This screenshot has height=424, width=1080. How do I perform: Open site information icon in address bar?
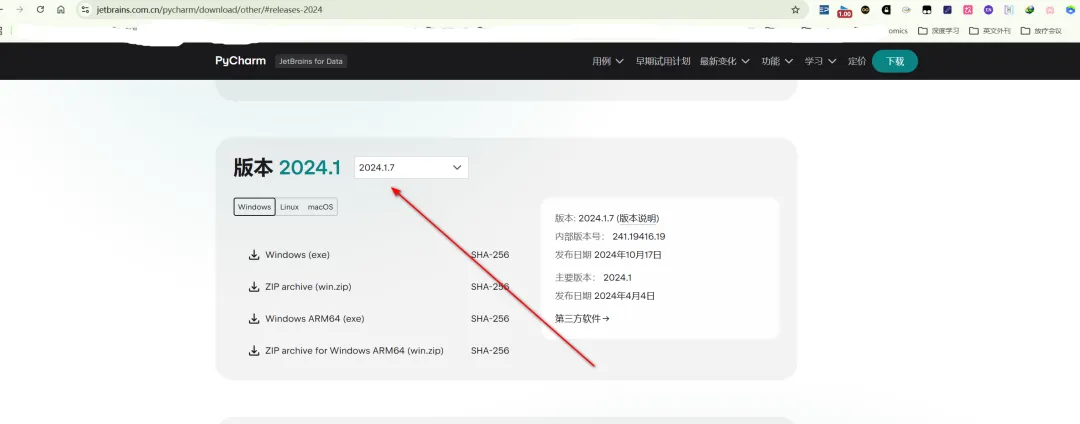(x=85, y=10)
